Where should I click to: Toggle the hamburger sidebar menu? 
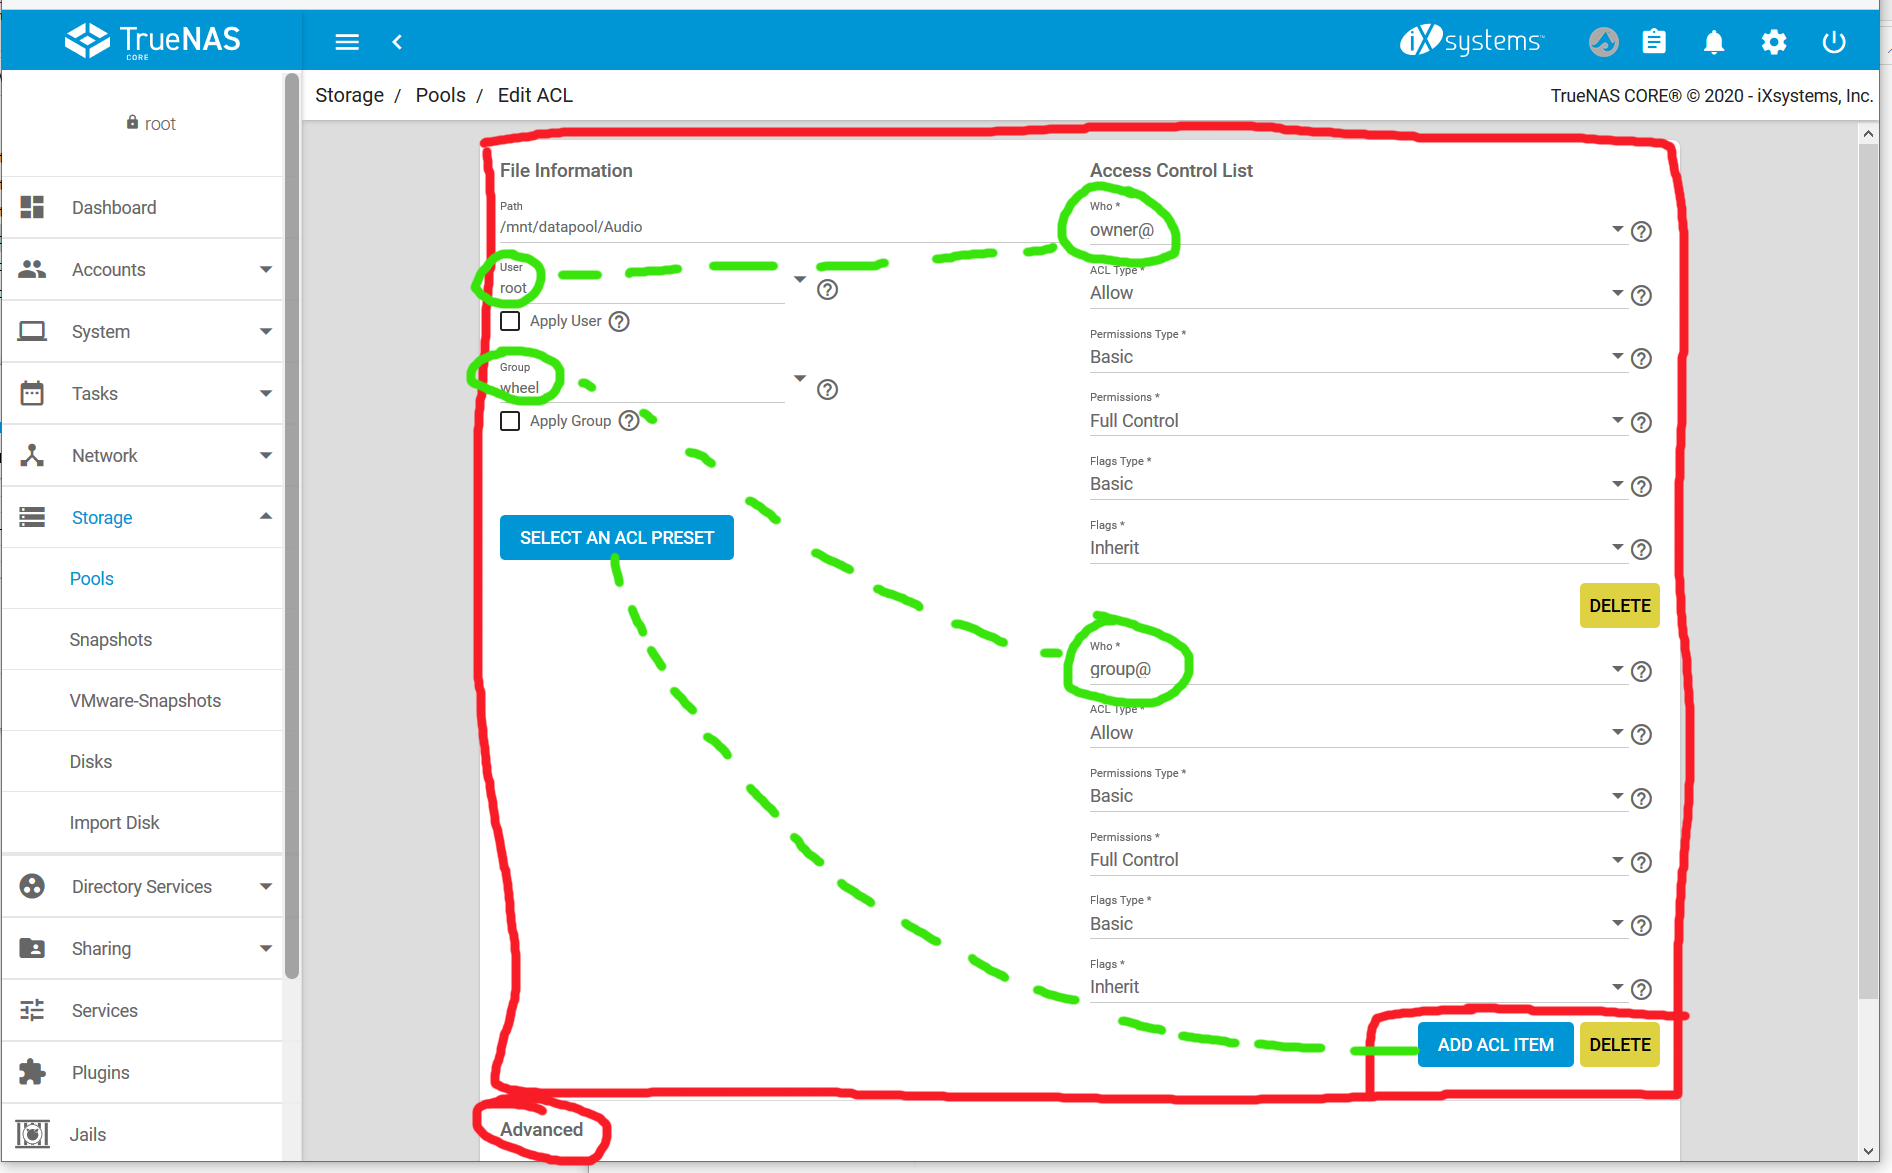tap(347, 42)
